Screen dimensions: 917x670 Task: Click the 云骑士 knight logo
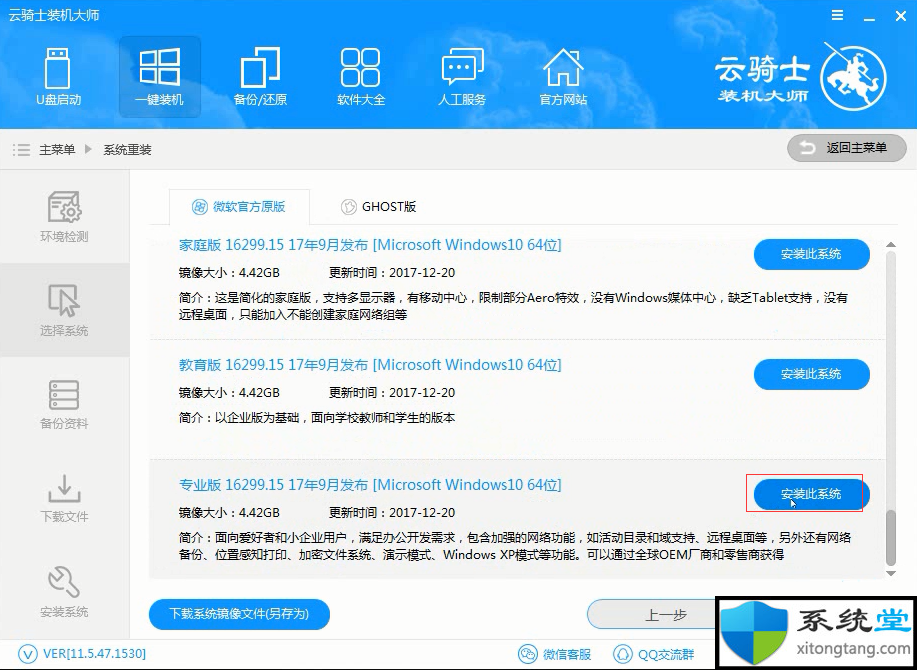[853, 78]
